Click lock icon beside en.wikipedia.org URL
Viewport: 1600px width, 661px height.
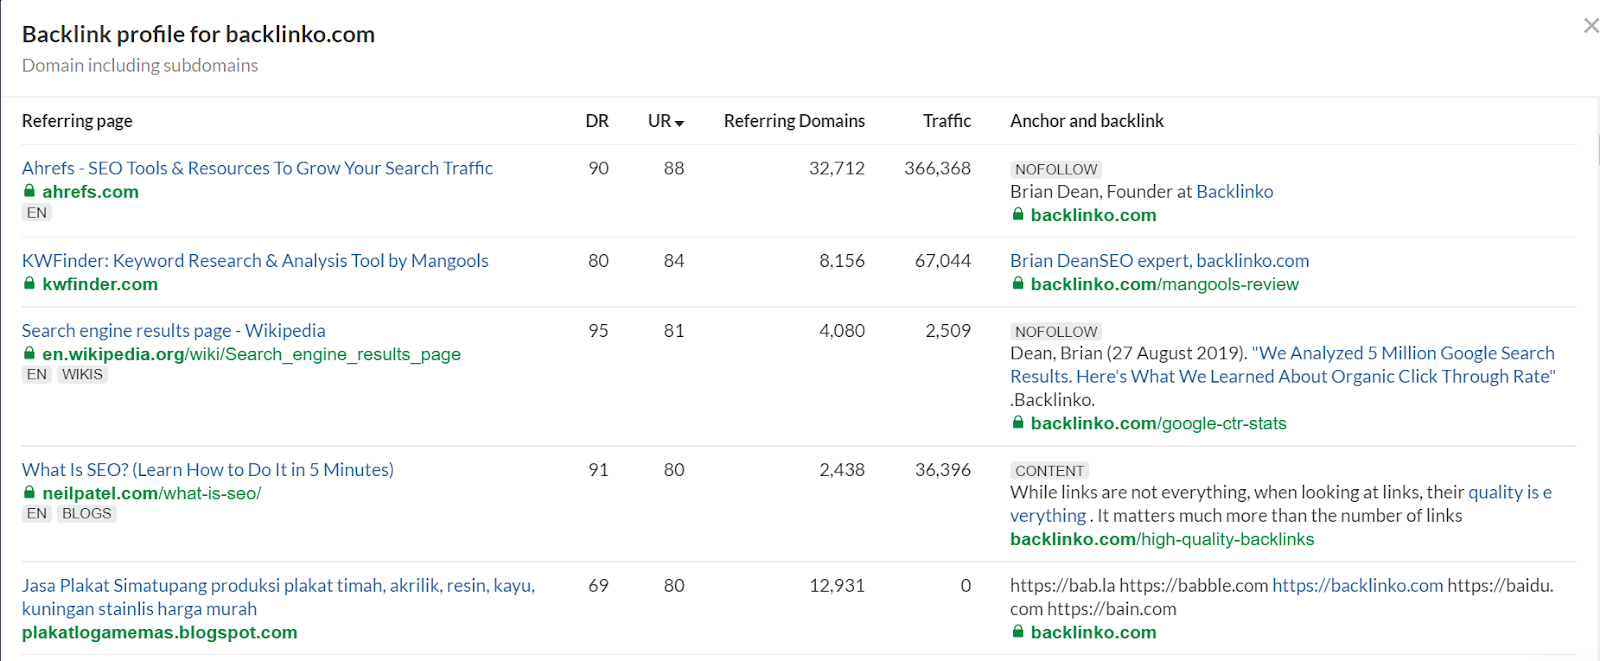click(29, 354)
